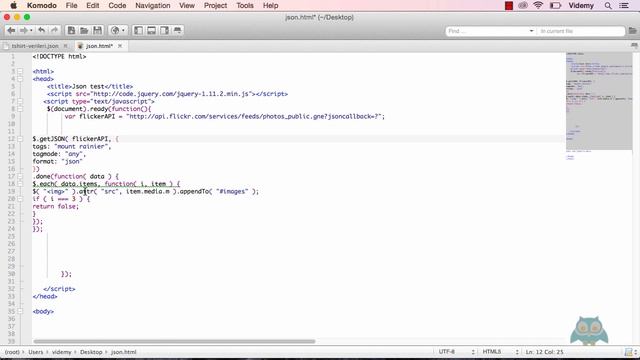The image size is (640, 360).
Task: Undo the last edit with toolbar Undo
Action: 41,31
